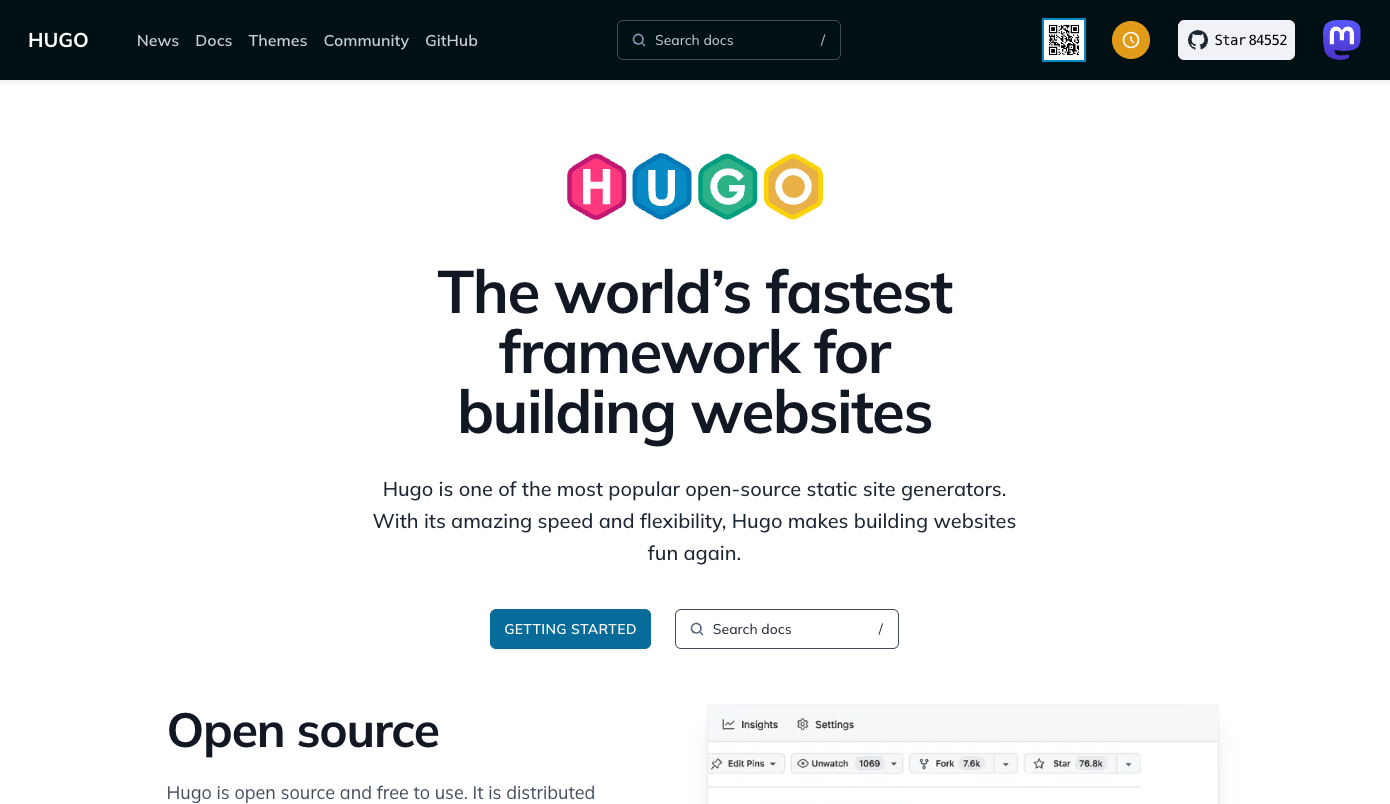Open the Mastodon icon link

1342,40
